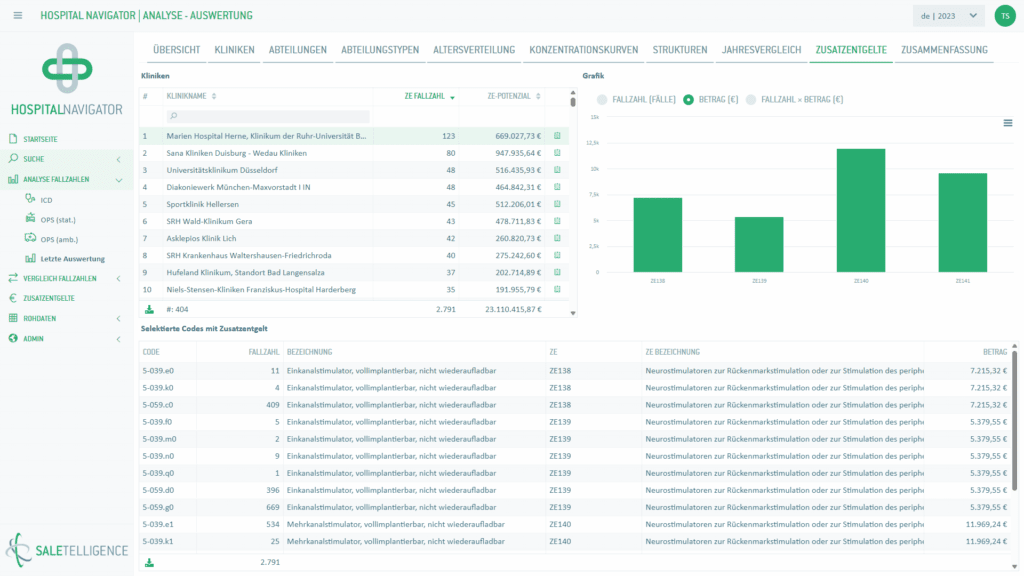
Task: Sort by ZE-Potenzial column arrows
Action: [538, 96]
